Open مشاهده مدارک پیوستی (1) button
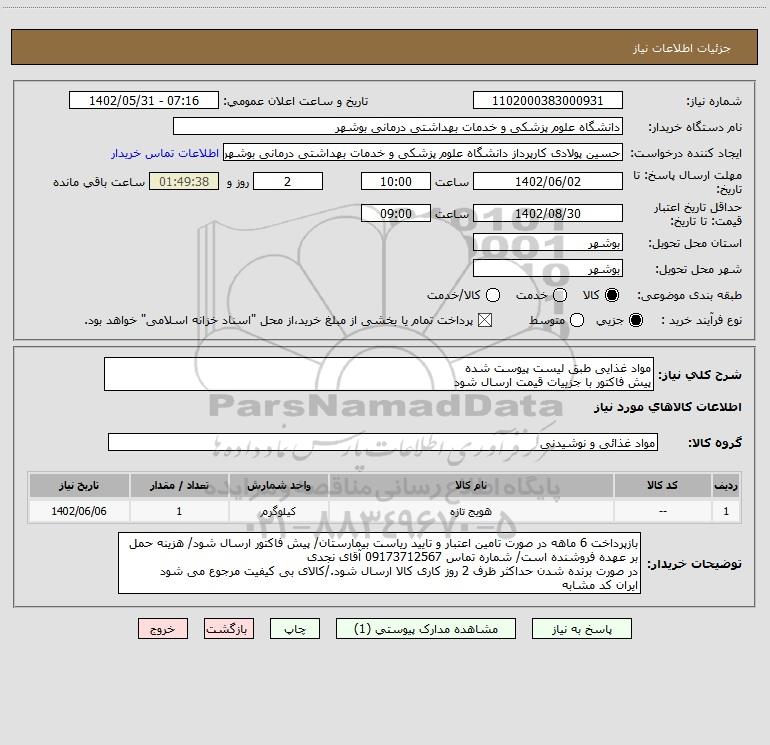This screenshot has width=770, height=745. 426,629
